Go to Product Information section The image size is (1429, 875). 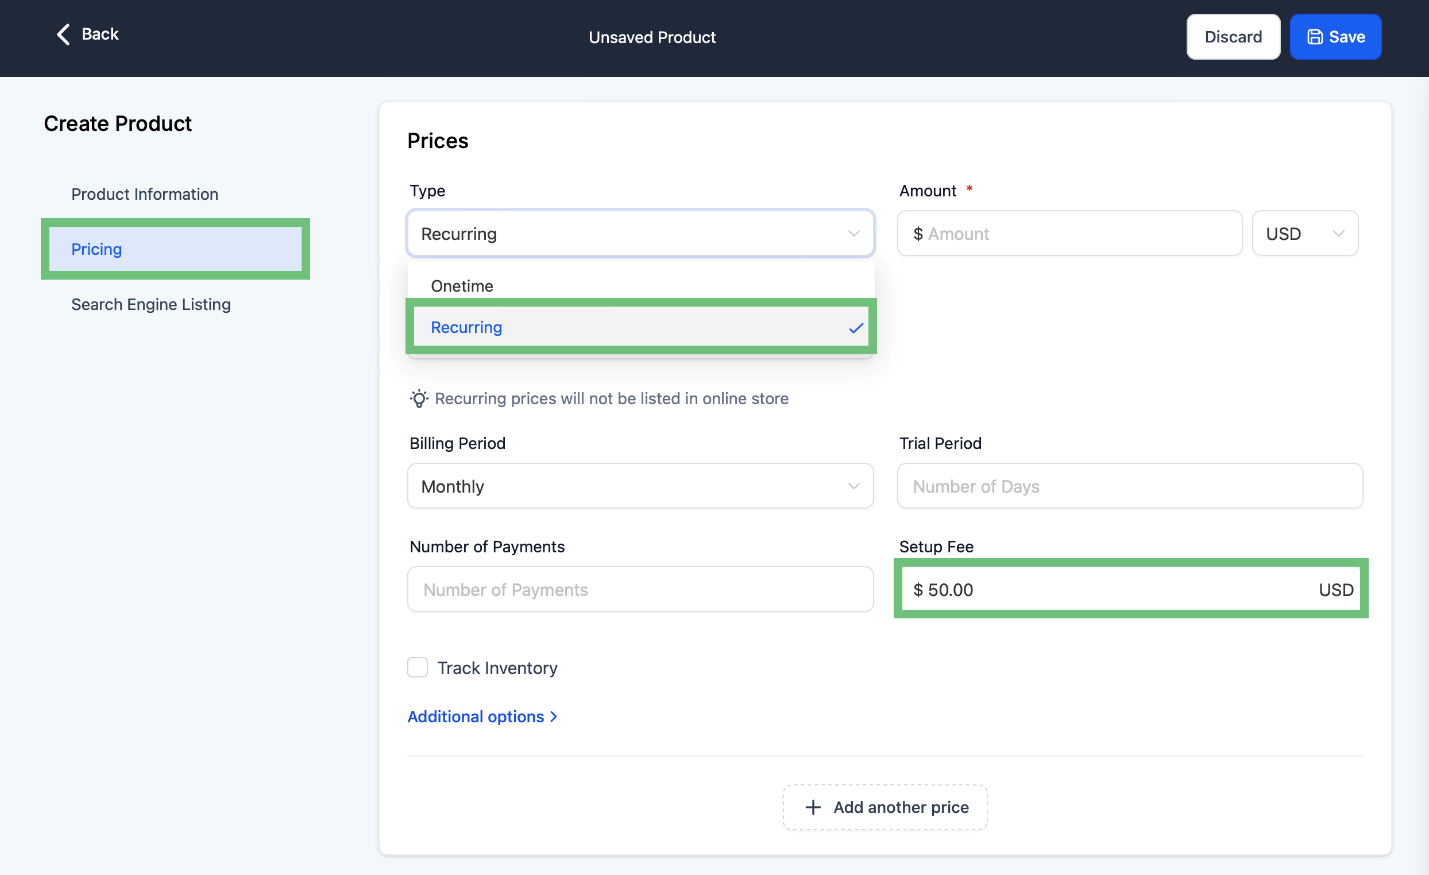145,194
